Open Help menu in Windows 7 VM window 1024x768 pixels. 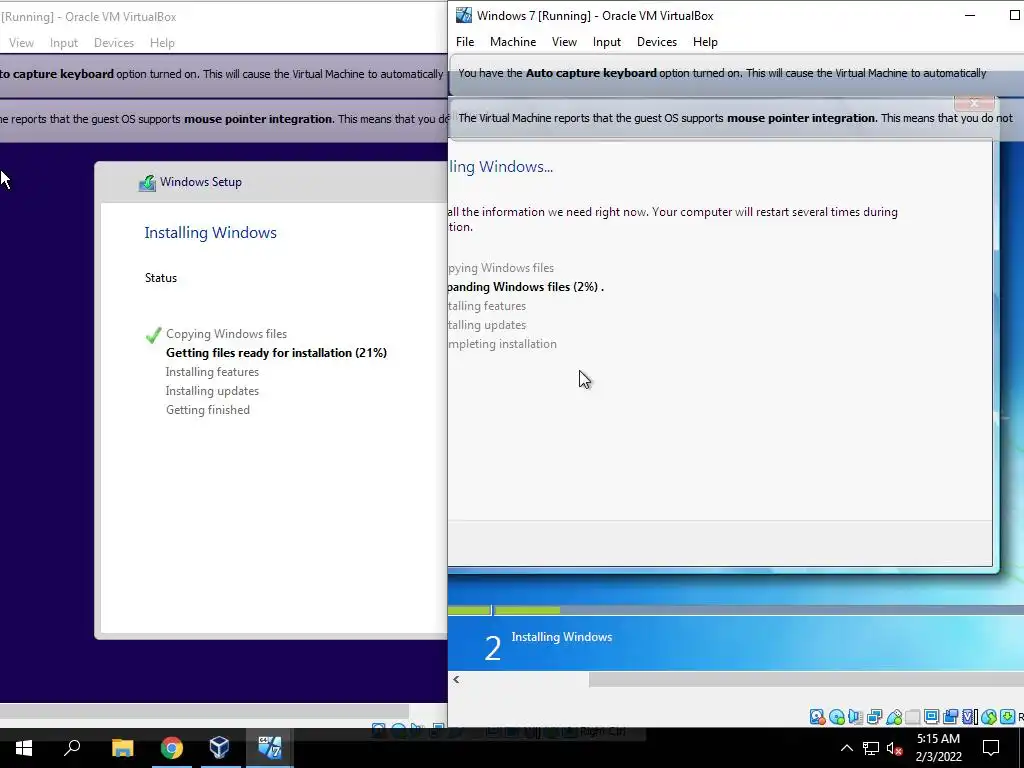[x=705, y=42]
